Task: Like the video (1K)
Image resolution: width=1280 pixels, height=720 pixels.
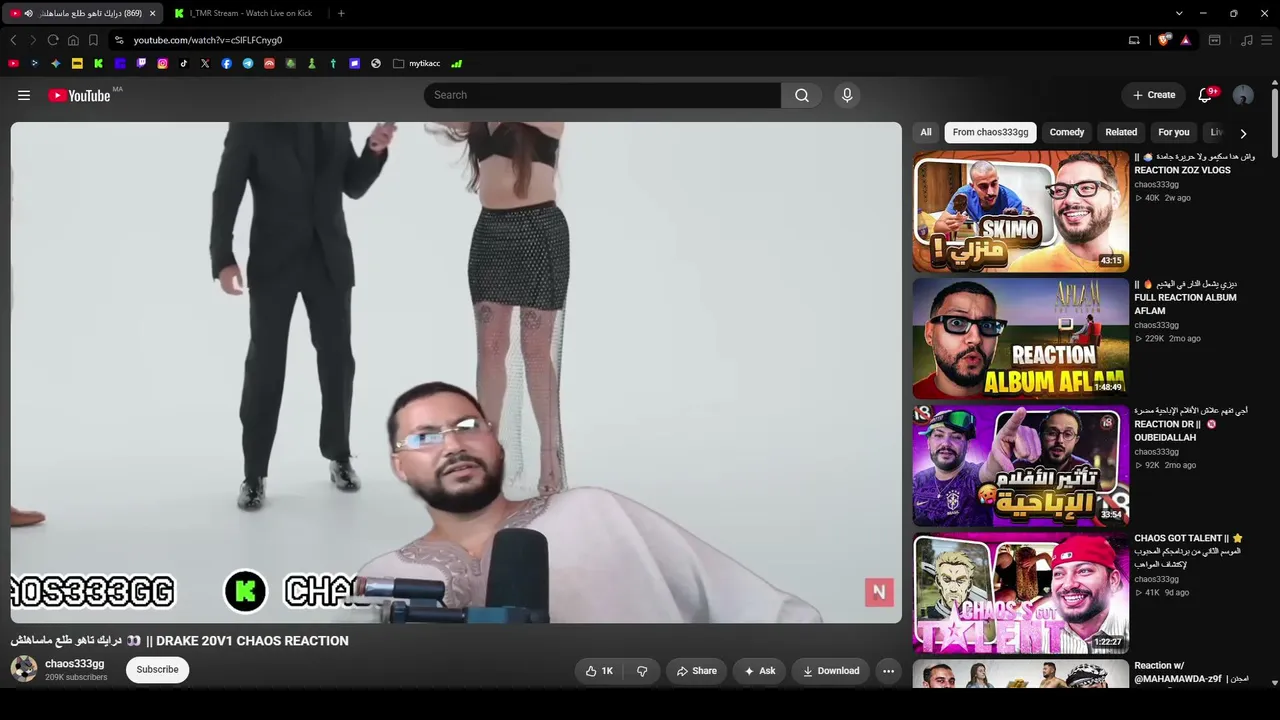Action: (599, 671)
